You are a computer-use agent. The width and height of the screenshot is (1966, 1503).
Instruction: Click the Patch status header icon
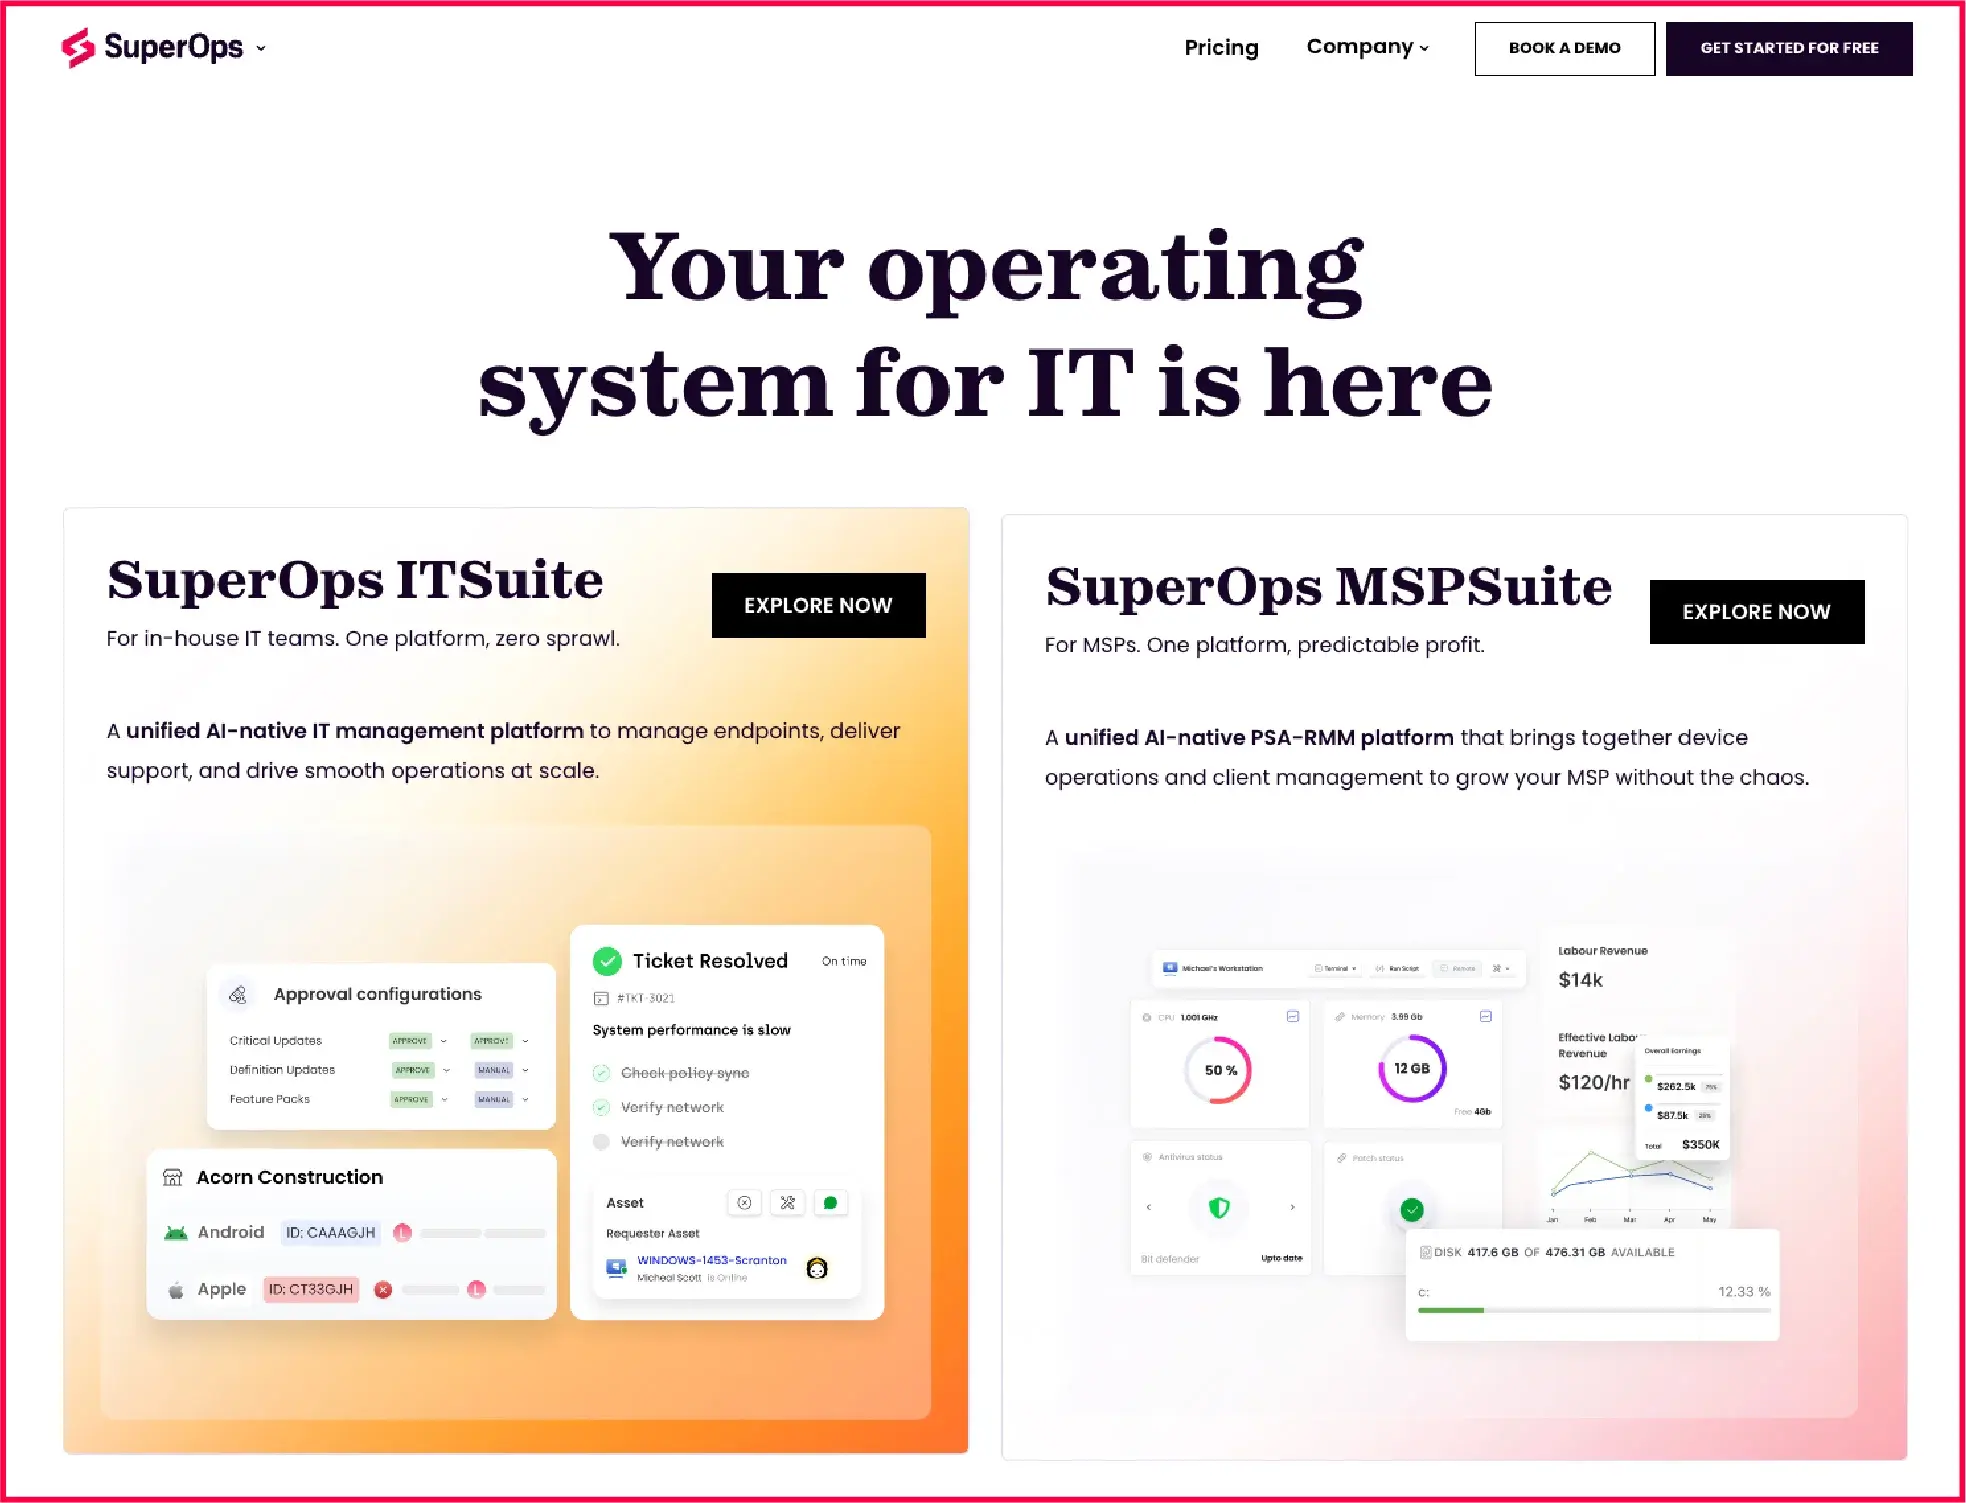coord(1341,1158)
